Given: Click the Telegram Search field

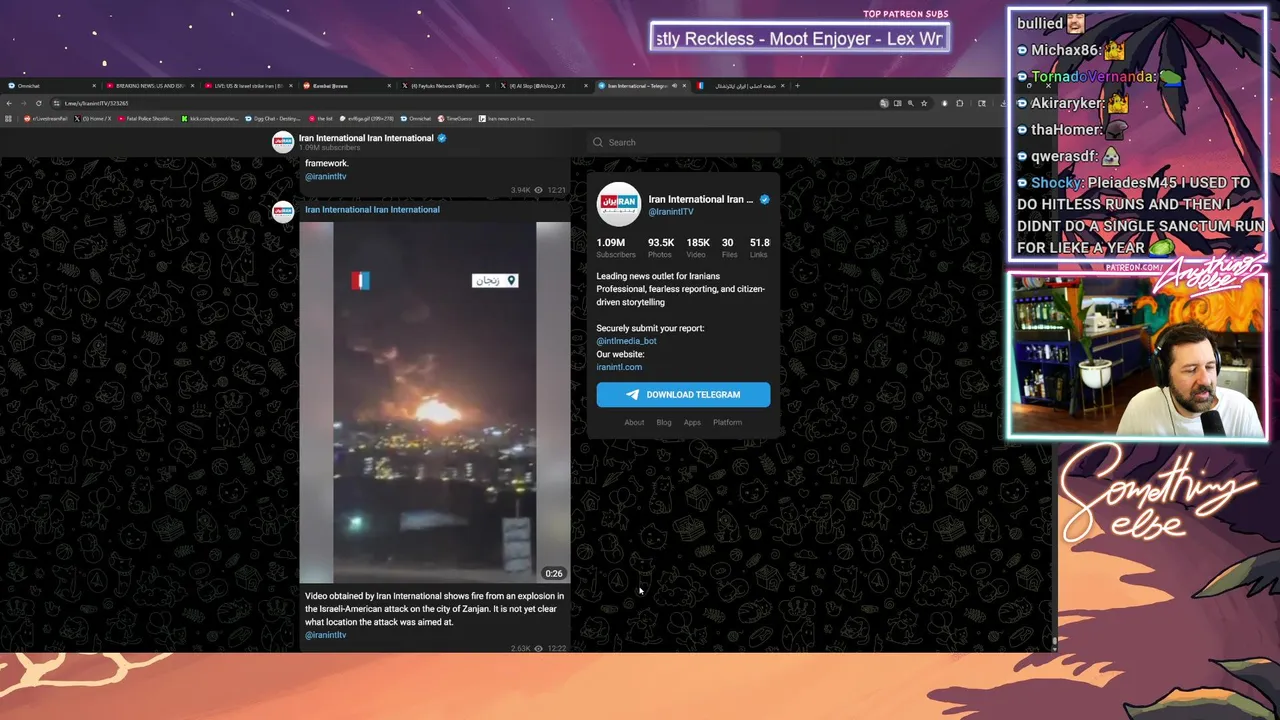Looking at the screenshot, I should [x=684, y=142].
